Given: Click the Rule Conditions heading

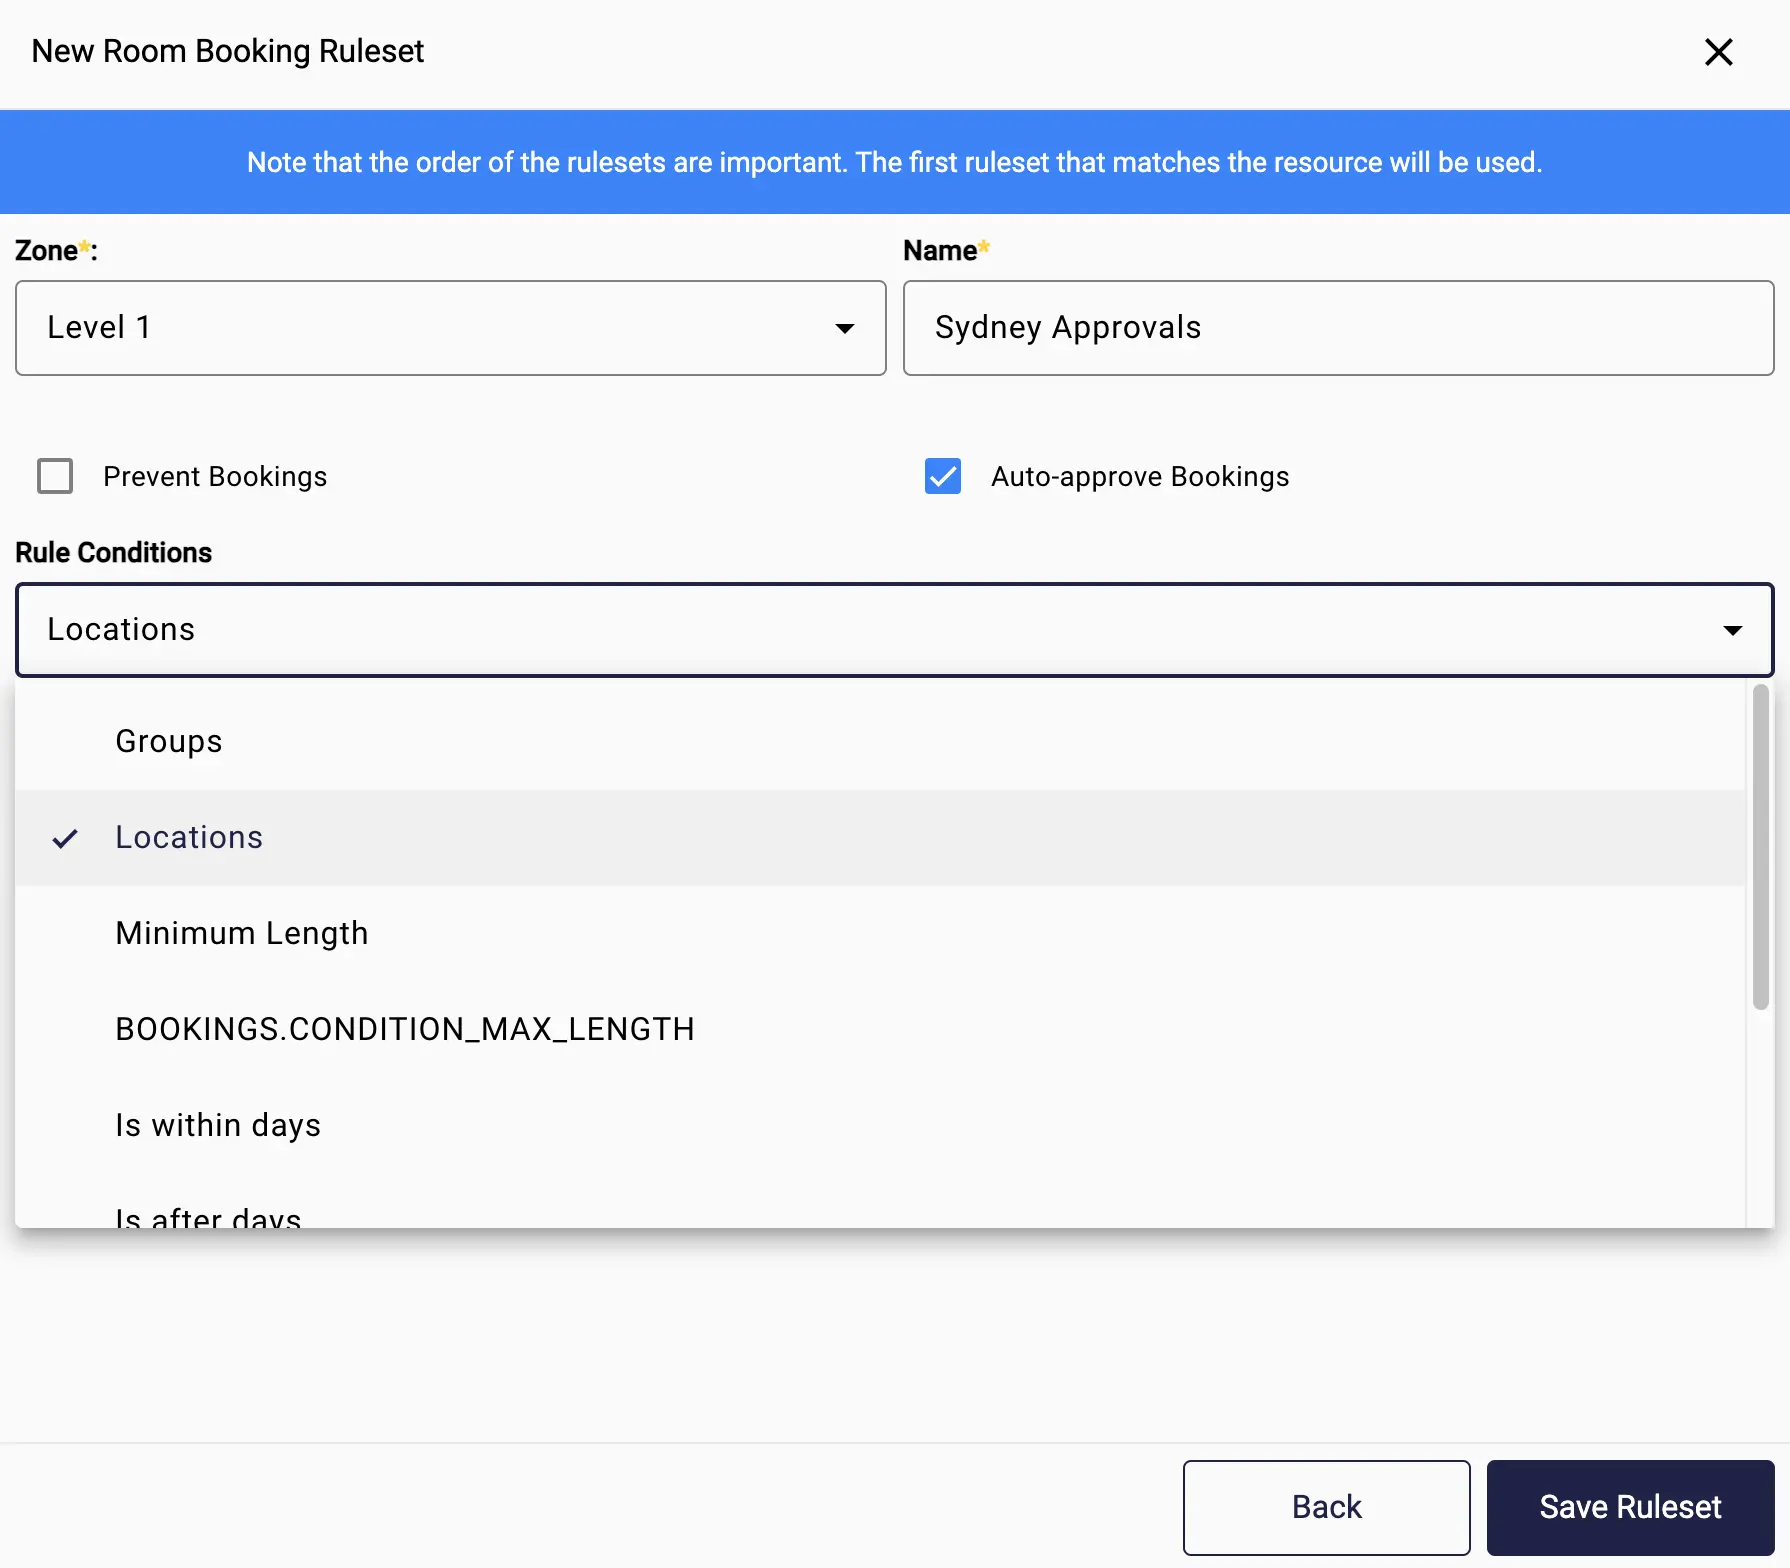Looking at the screenshot, I should (x=114, y=553).
